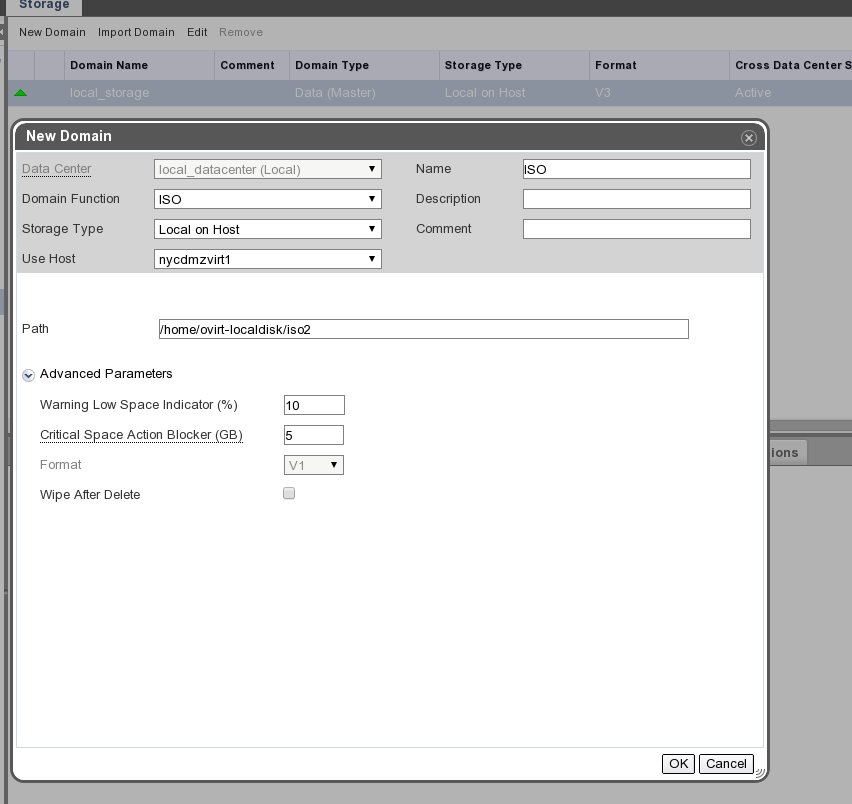Sort by the Domain Name column header

(109, 65)
